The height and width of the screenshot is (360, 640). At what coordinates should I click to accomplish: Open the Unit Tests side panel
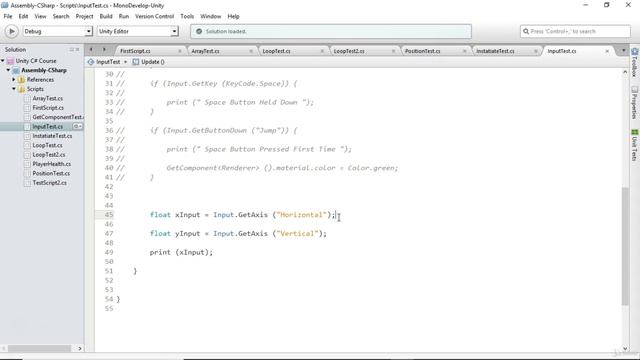[x=634, y=145]
